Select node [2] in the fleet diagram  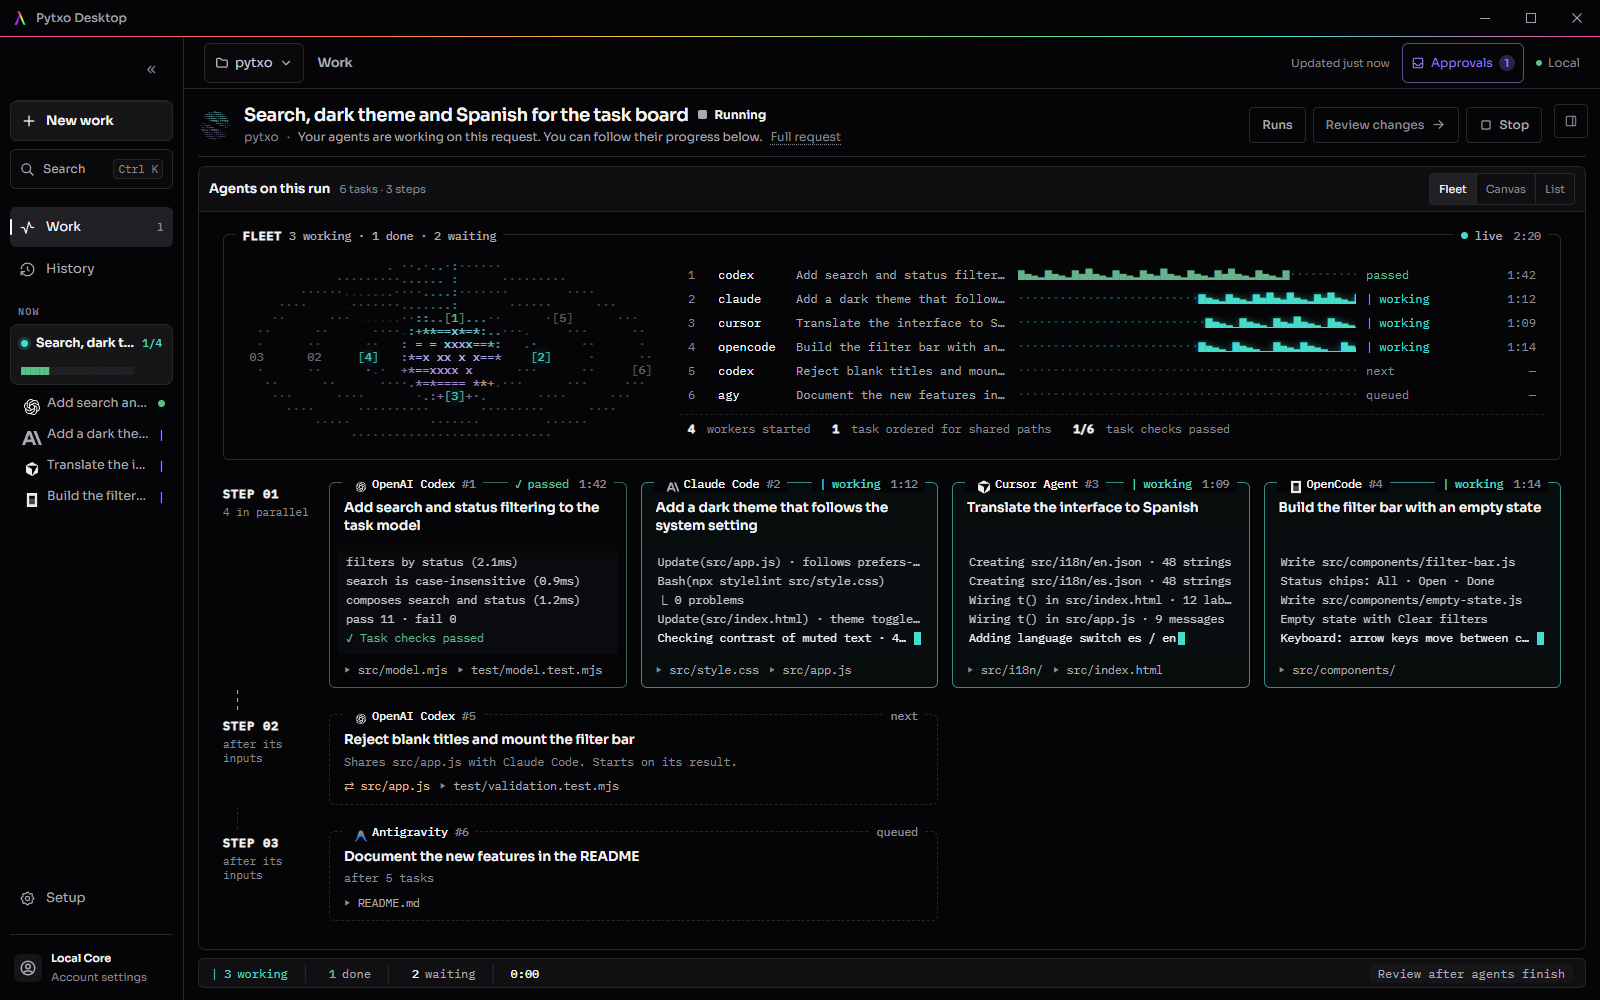click(541, 357)
